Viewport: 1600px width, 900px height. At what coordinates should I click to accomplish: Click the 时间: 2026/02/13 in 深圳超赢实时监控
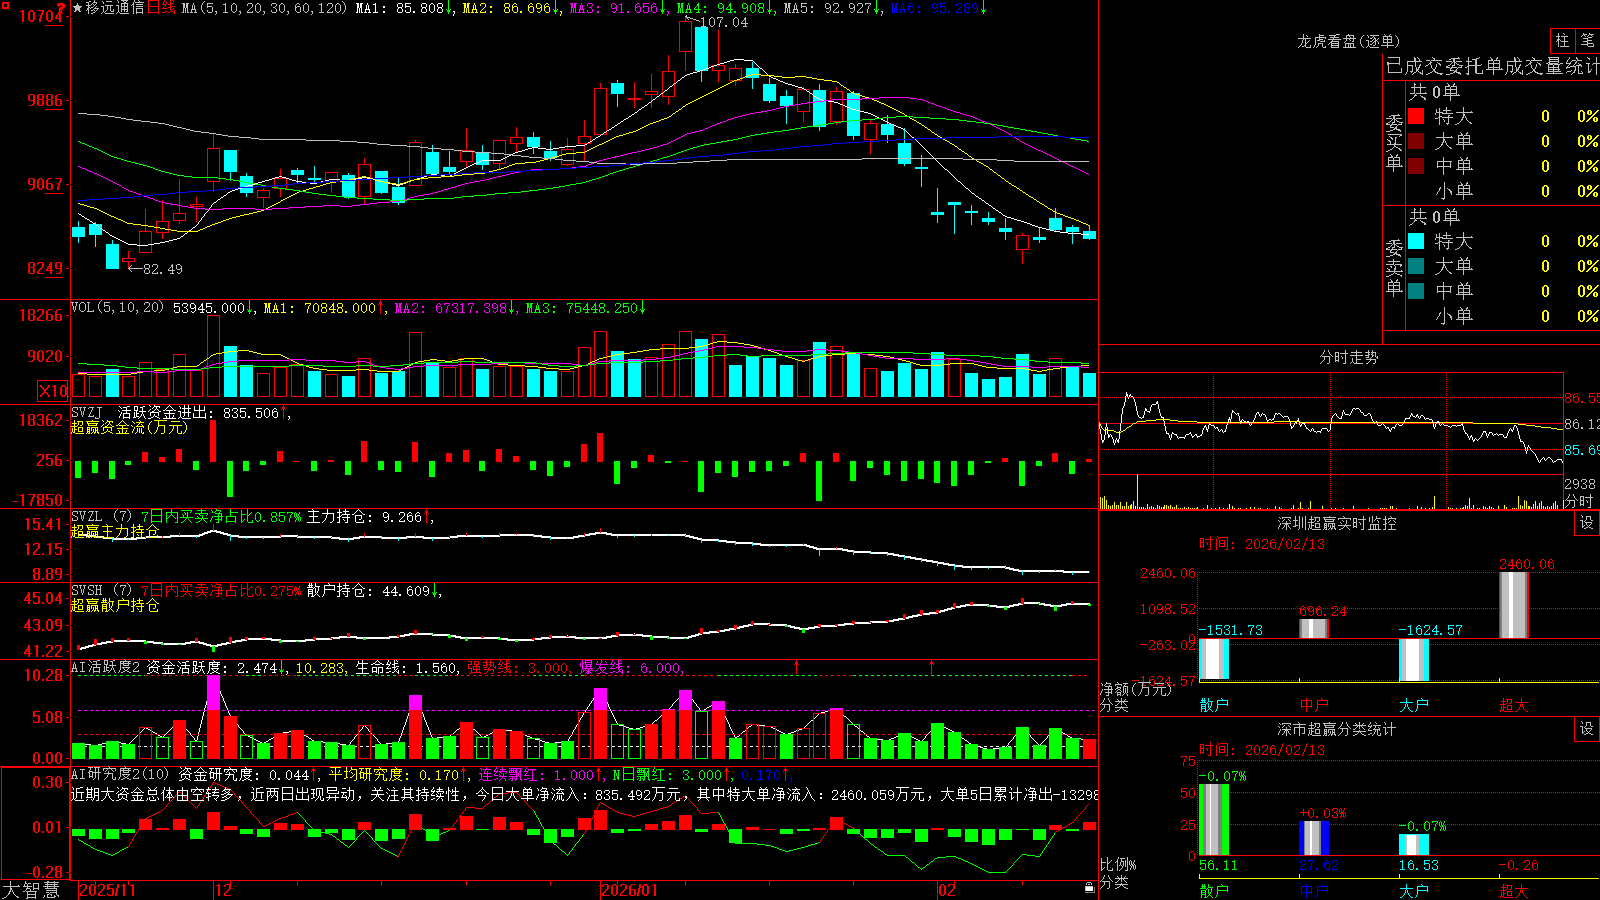pos(1262,544)
